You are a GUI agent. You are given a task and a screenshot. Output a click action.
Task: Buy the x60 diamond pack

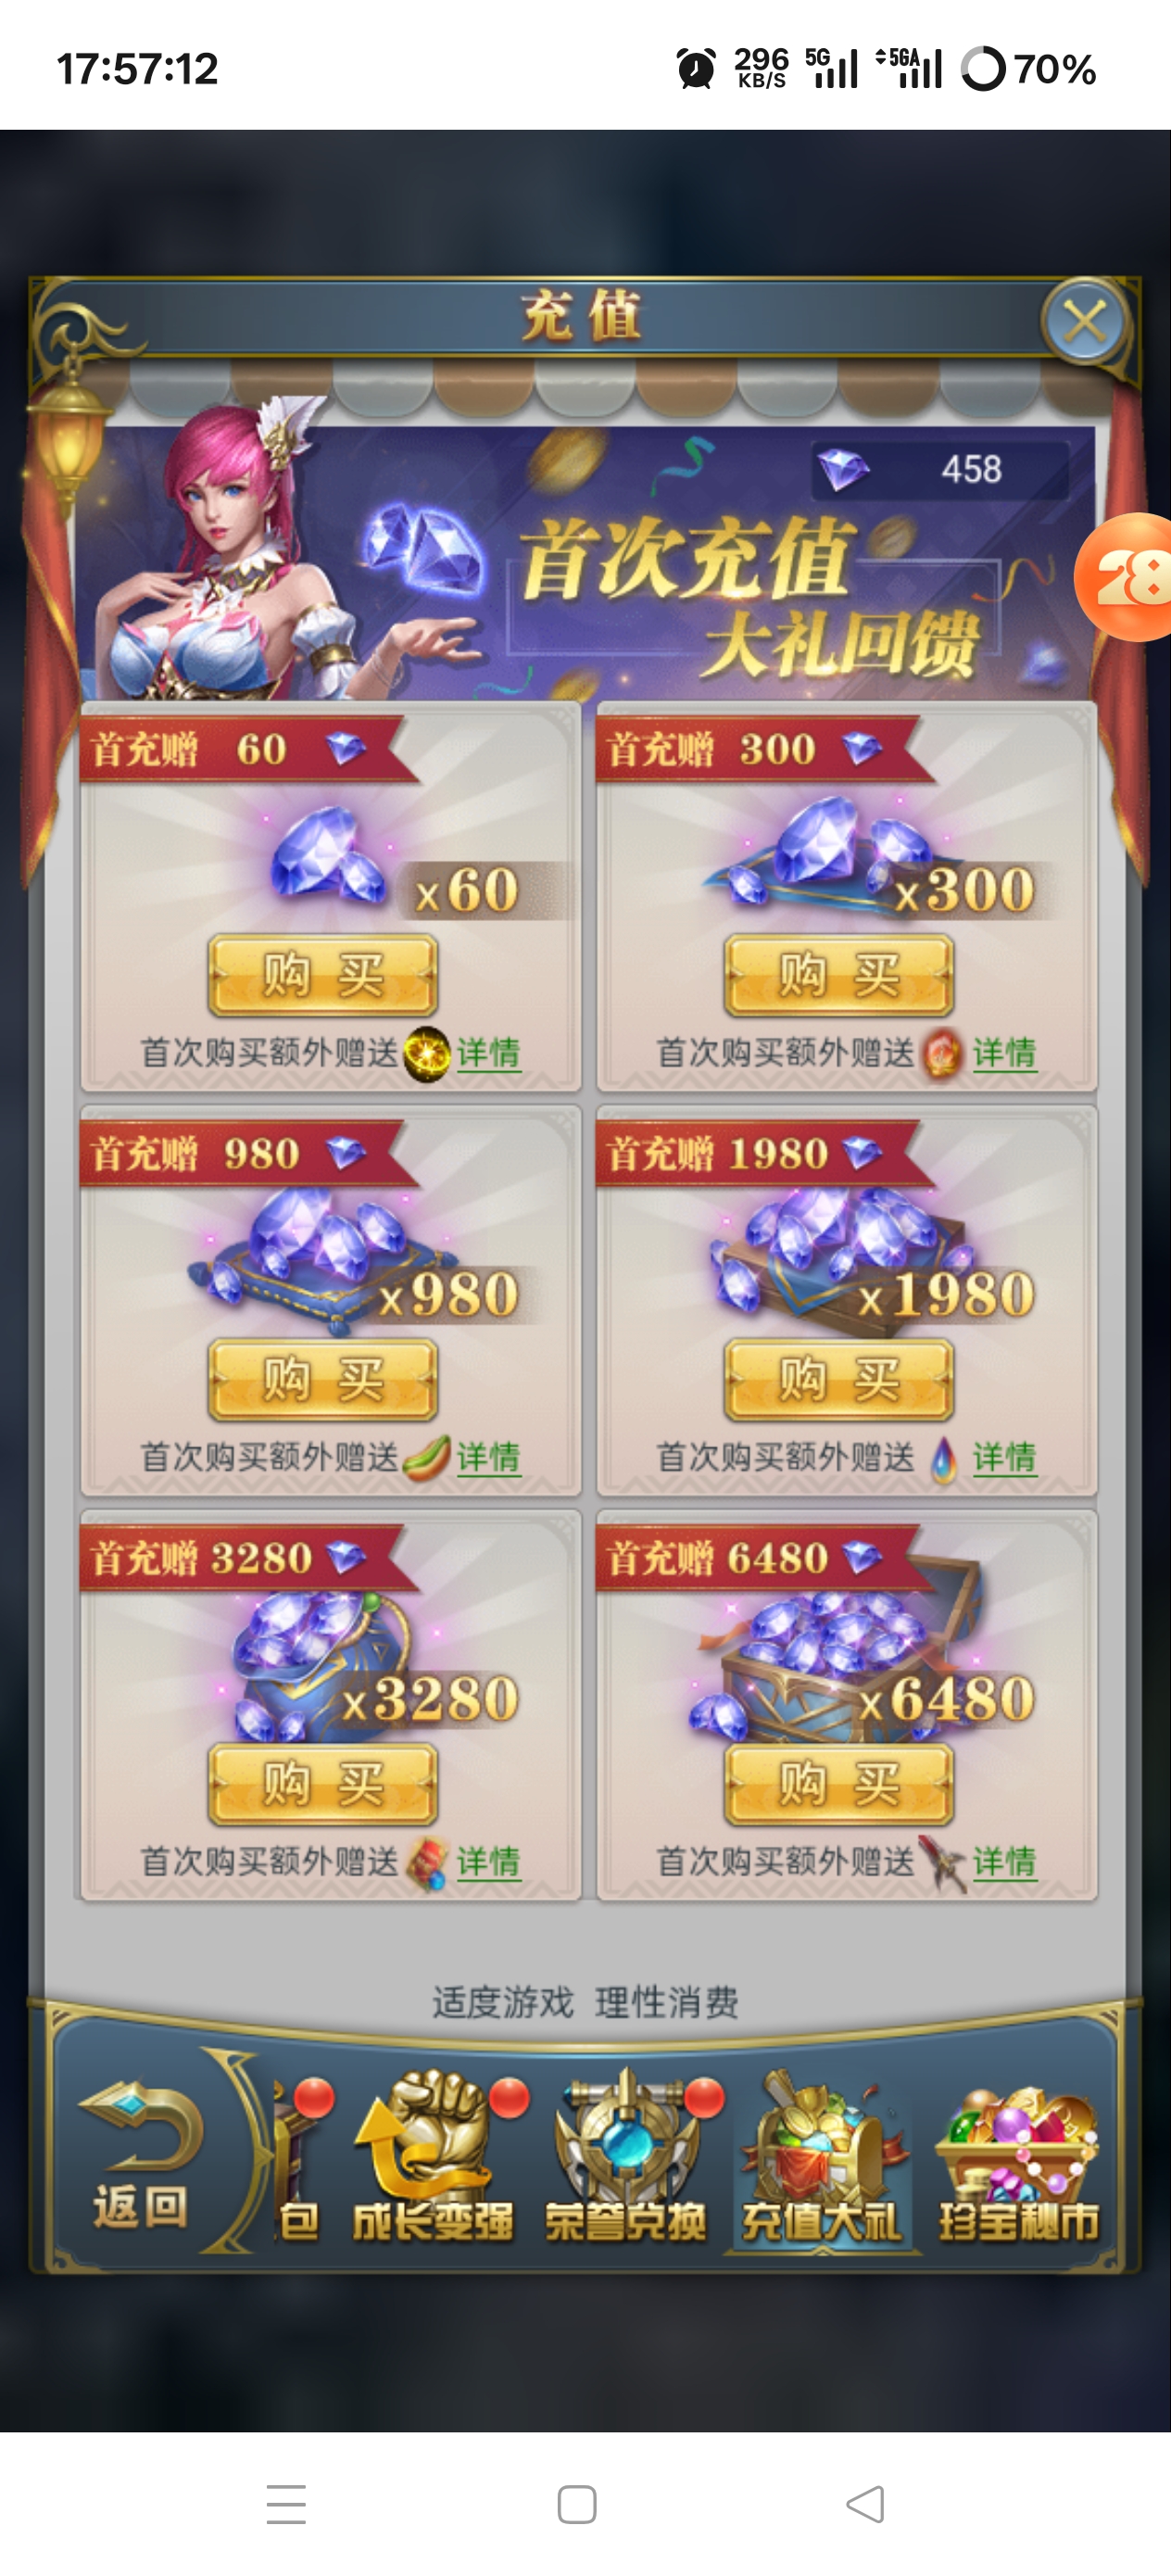[322, 975]
